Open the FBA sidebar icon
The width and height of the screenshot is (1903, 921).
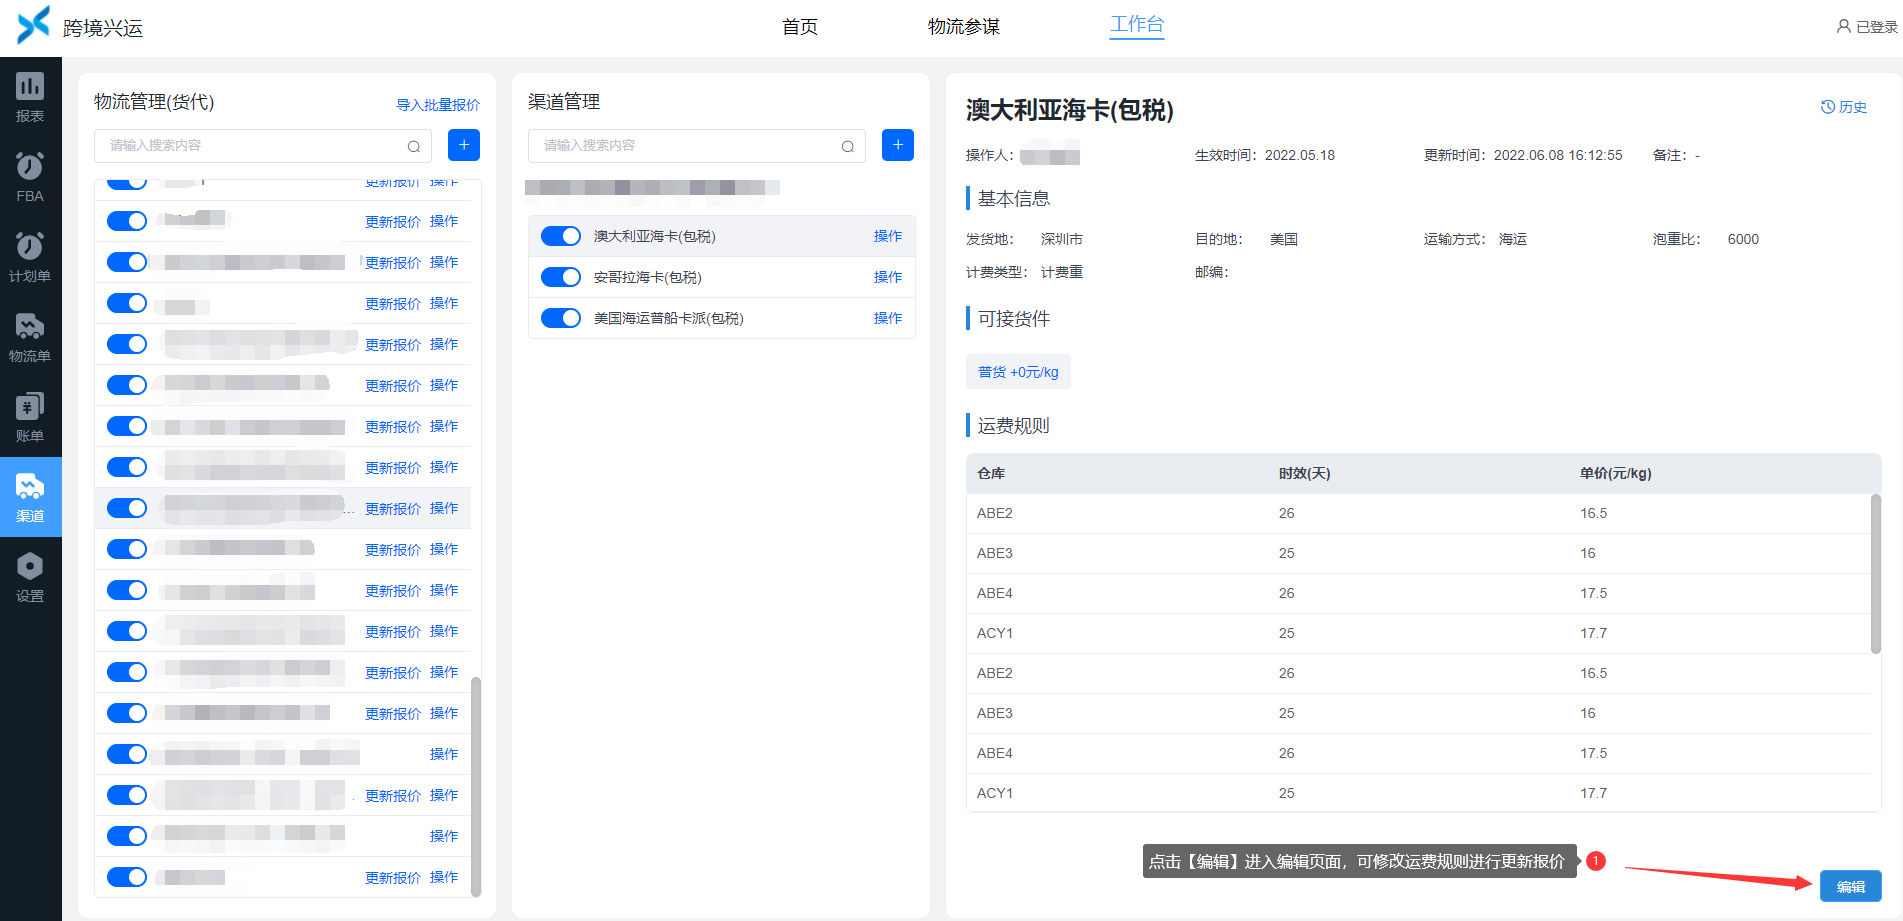coord(30,178)
